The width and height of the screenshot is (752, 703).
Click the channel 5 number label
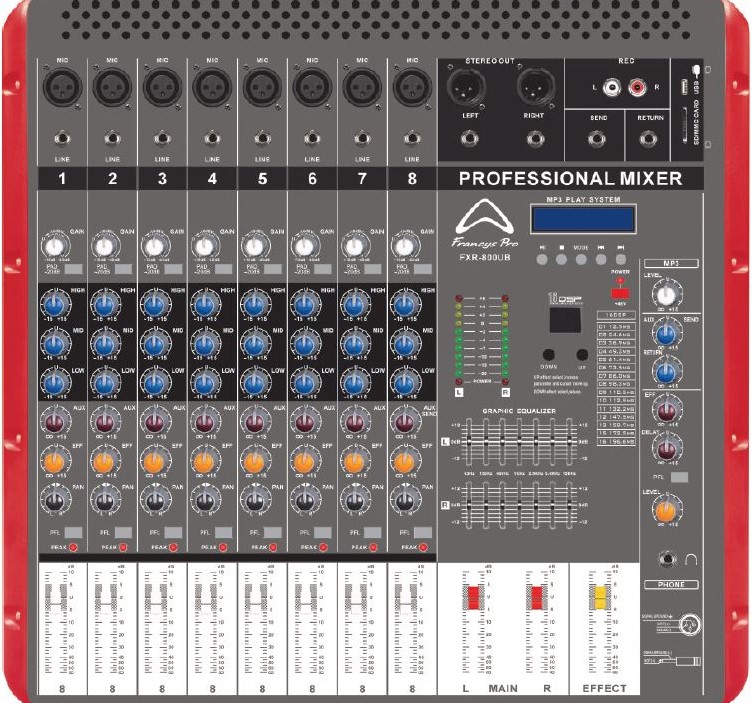point(262,178)
